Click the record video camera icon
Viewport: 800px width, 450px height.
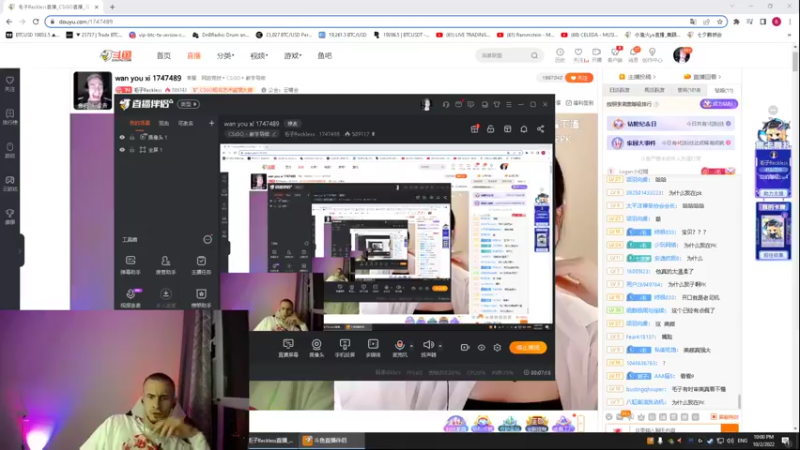tap(465, 347)
